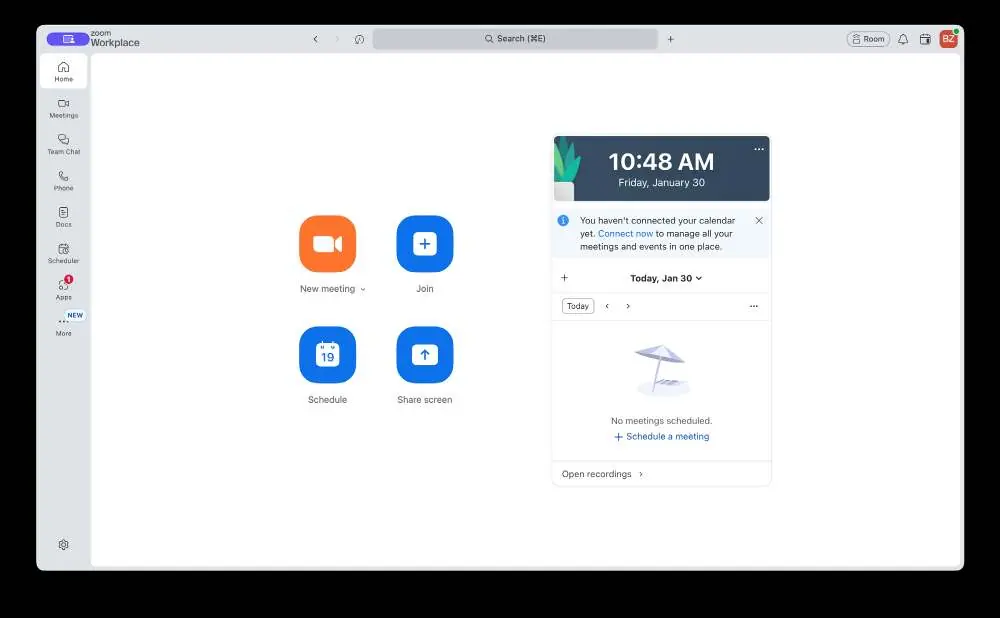
Task: Start a New meeting with orange camera icon
Action: tap(327, 244)
